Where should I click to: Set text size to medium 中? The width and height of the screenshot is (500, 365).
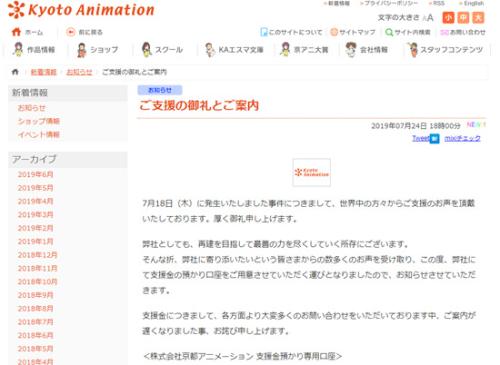click(x=463, y=18)
